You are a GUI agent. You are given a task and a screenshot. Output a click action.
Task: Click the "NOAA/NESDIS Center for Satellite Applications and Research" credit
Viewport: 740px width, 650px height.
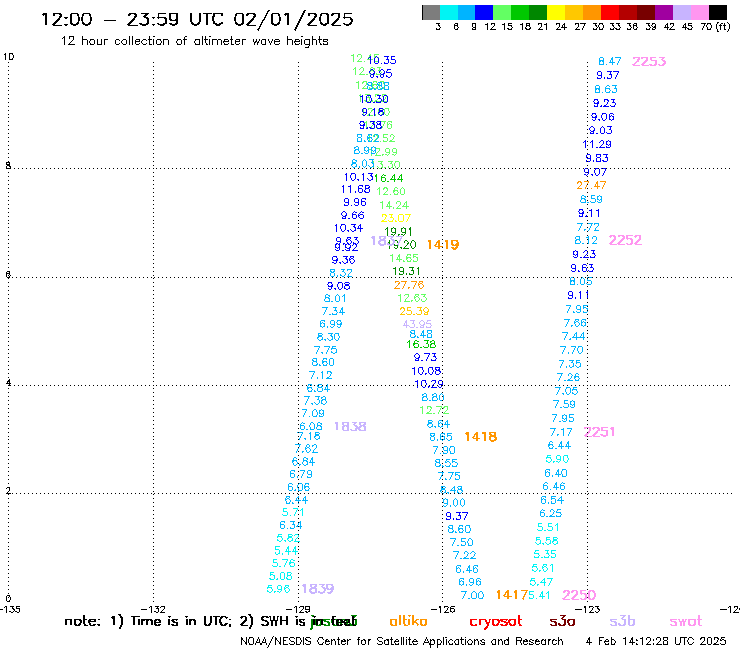402,641
